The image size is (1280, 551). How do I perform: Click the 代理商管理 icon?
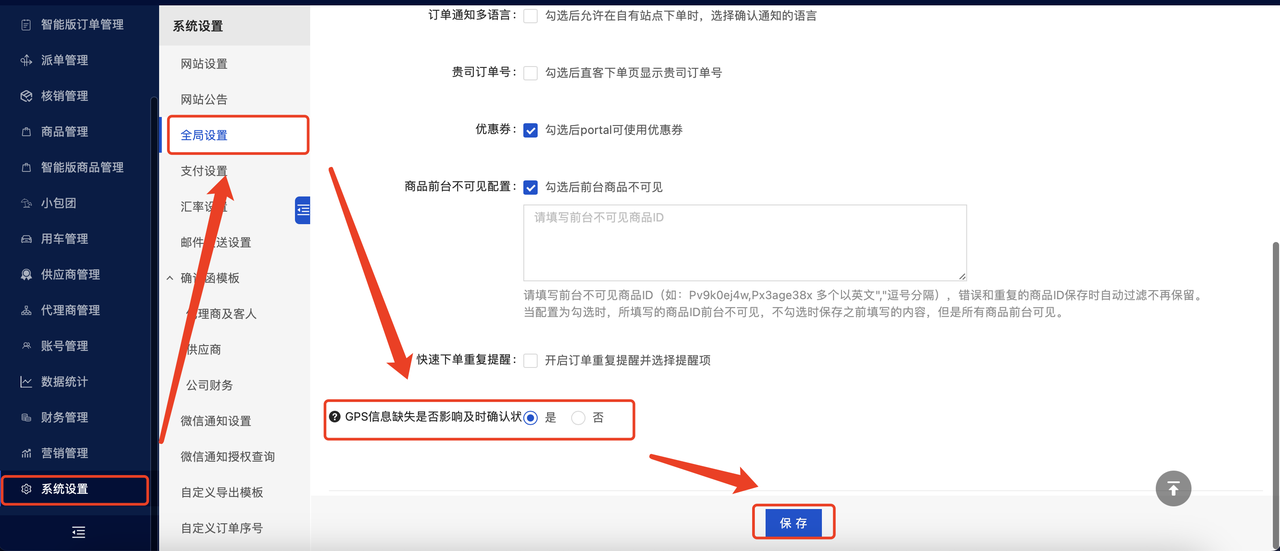pos(27,310)
